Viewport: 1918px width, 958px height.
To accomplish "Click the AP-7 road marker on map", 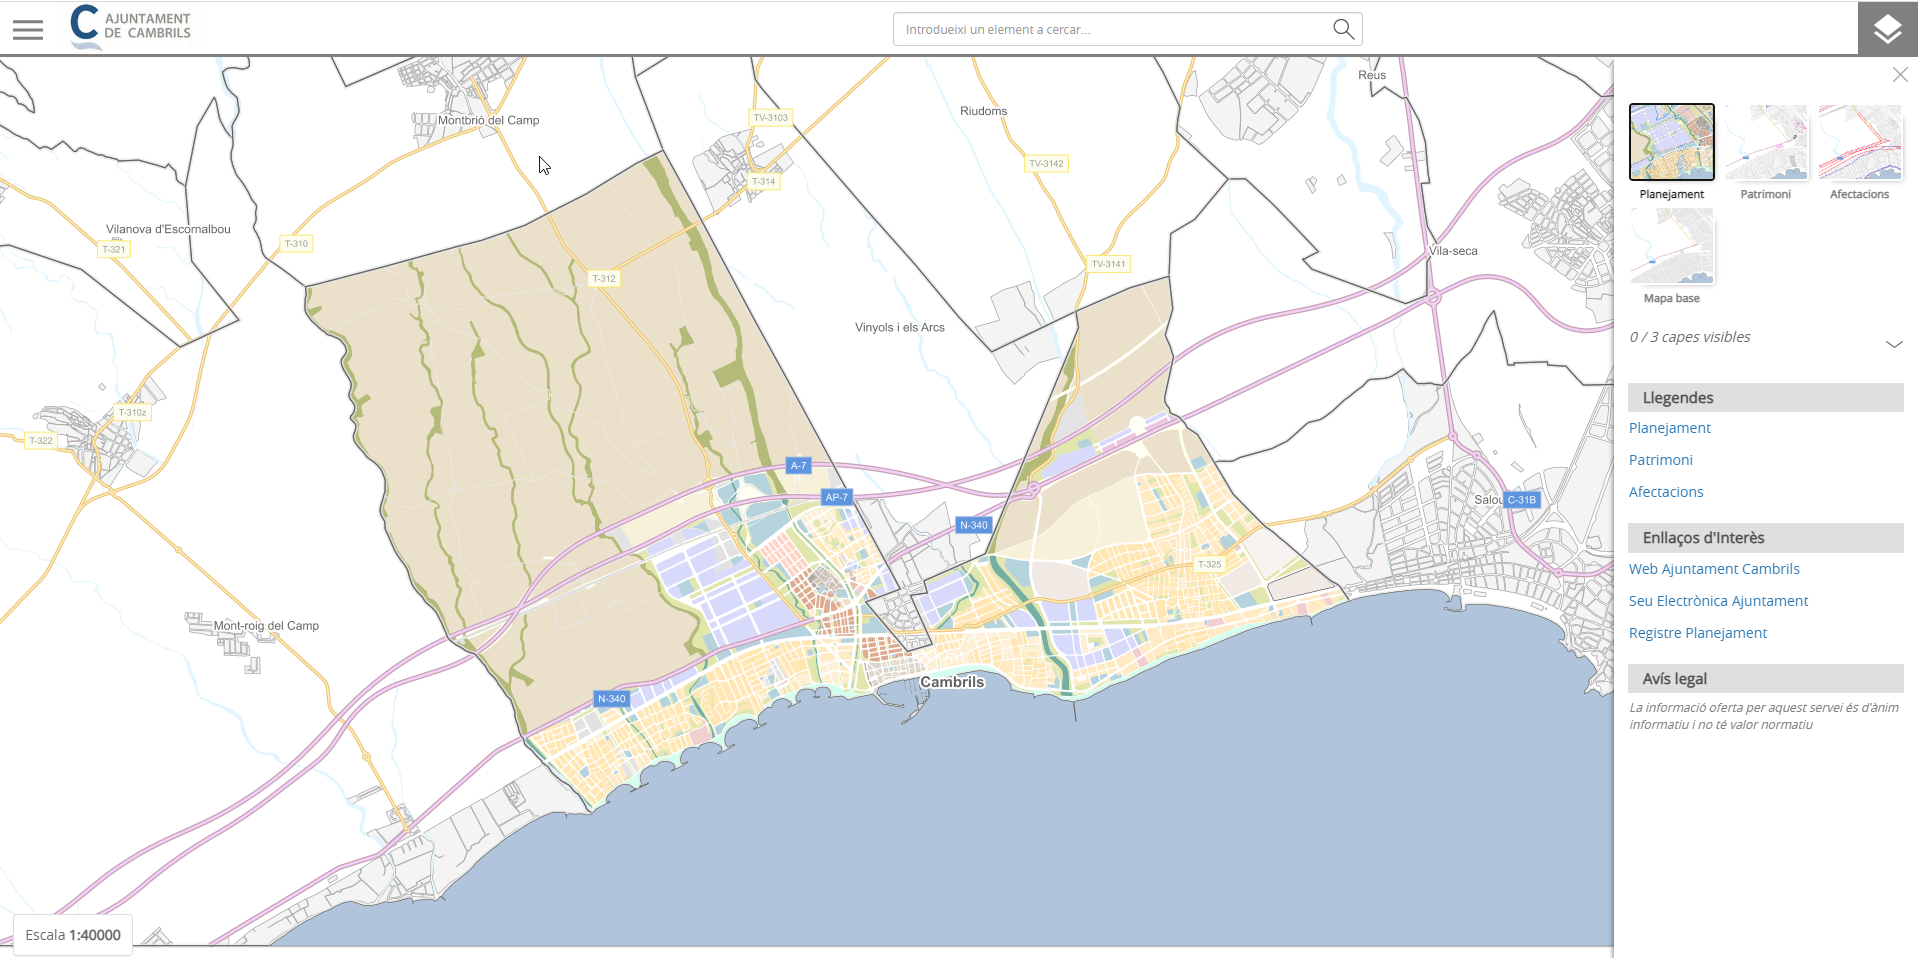I will point(836,497).
